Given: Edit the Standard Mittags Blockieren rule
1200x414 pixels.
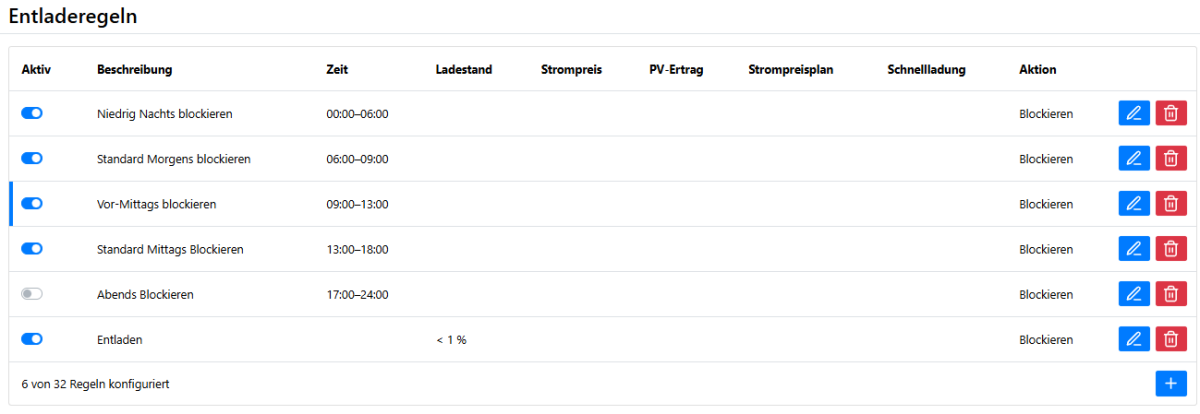Looking at the screenshot, I should click(x=1133, y=249).
